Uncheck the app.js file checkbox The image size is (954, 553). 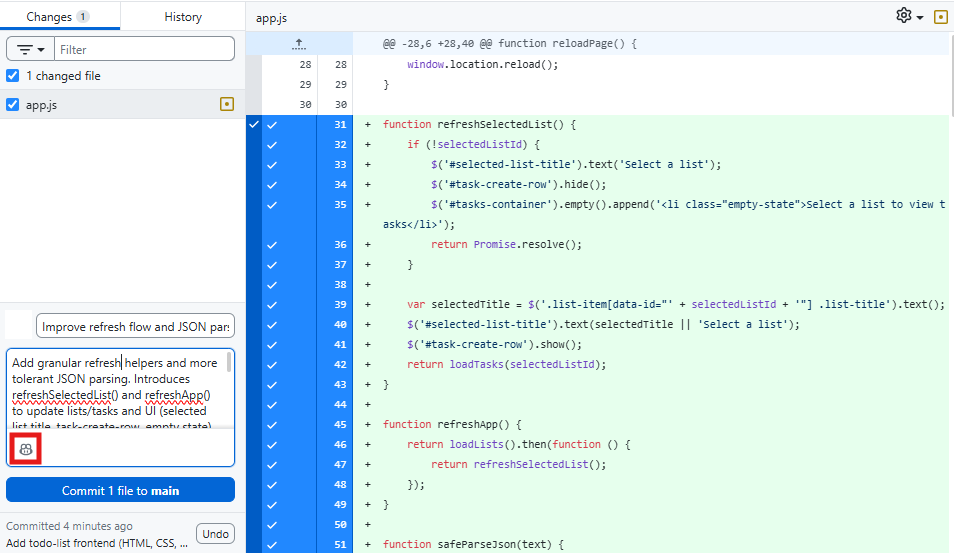(x=13, y=104)
